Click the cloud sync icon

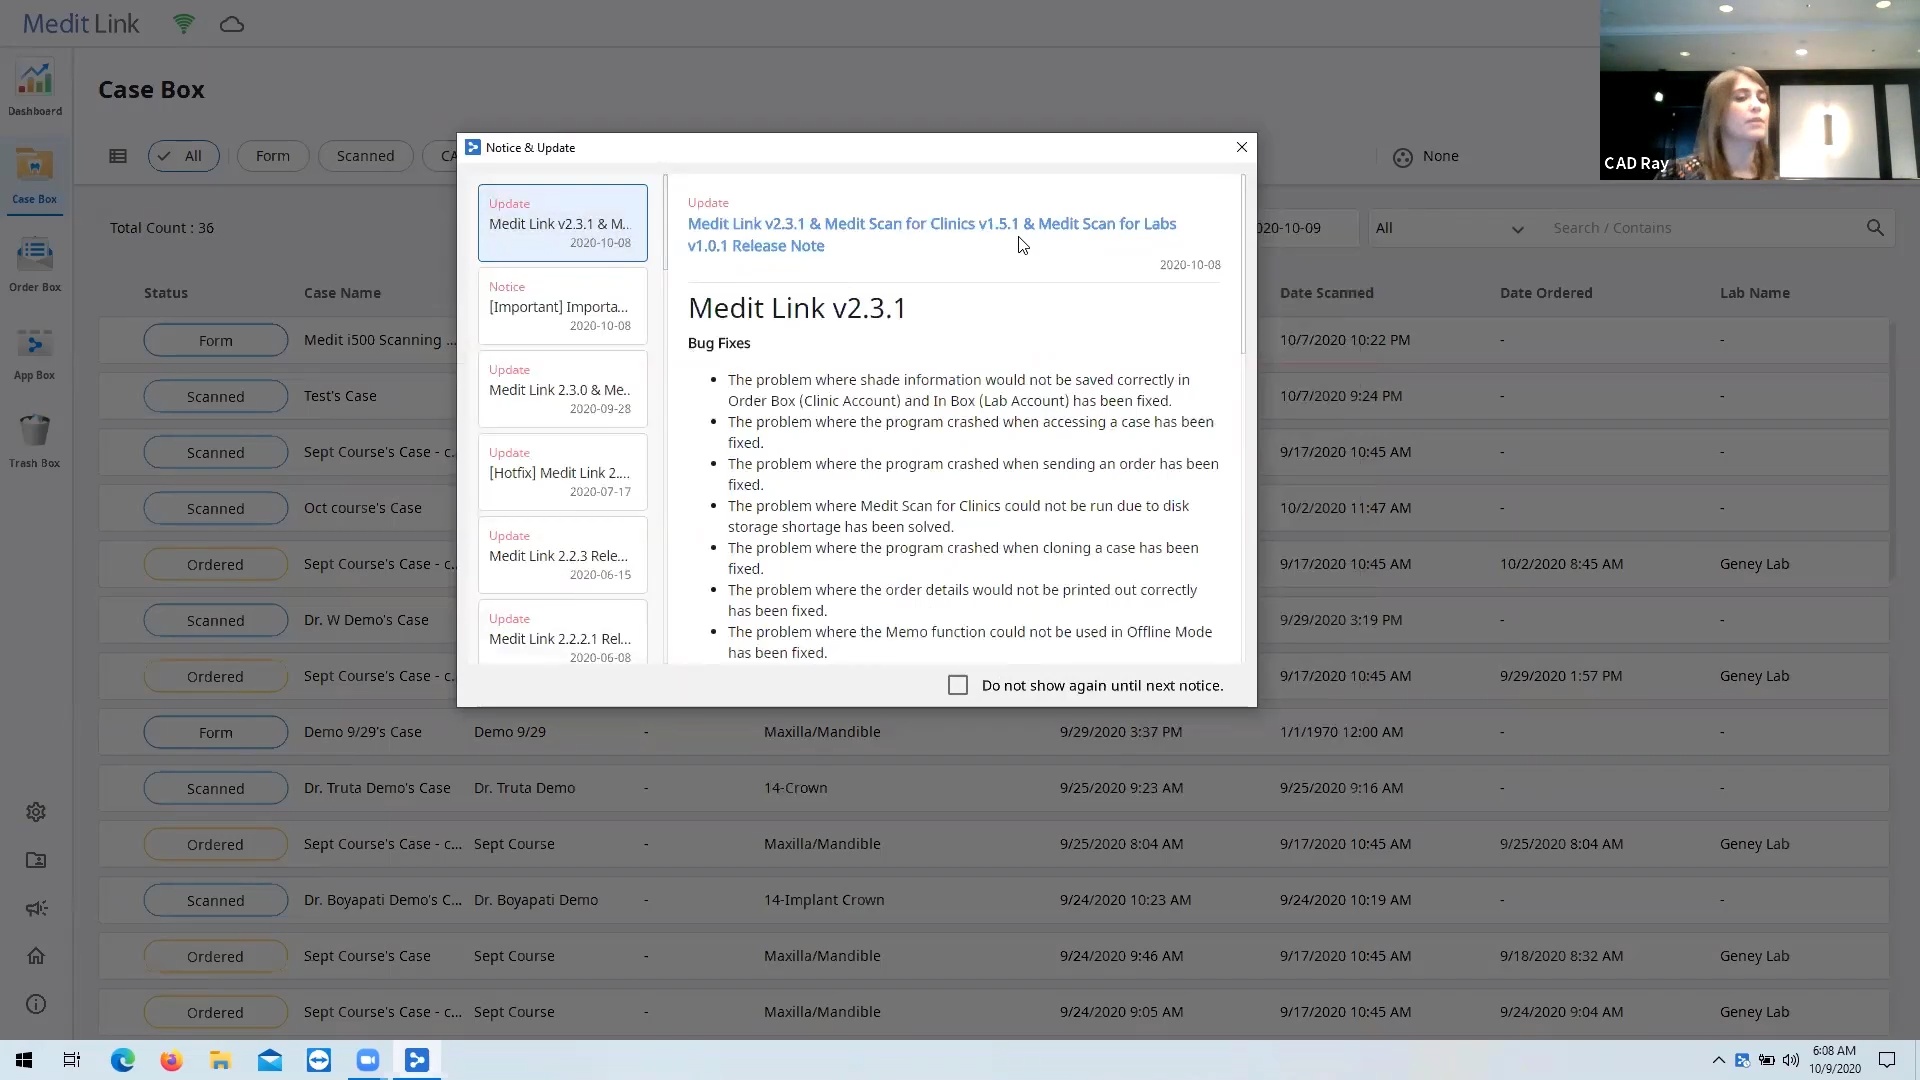pyautogui.click(x=232, y=24)
